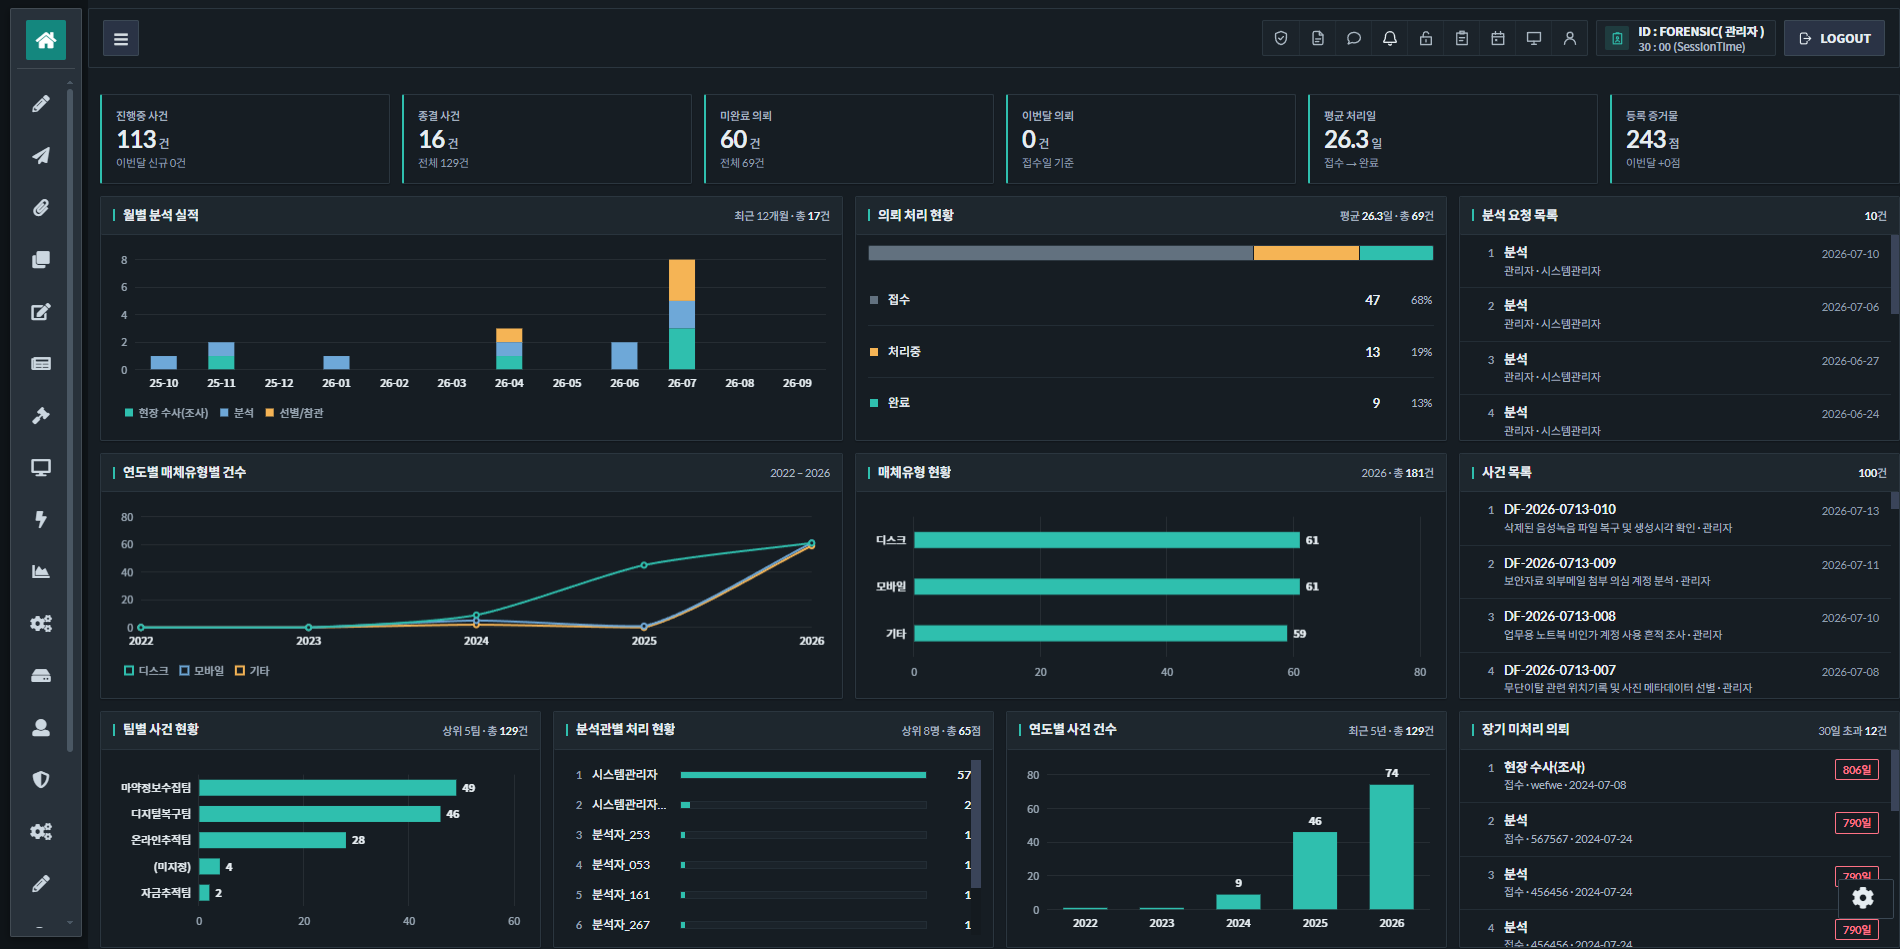Screen dimensions: 1900x949
Task: Click the gears icon below the chart icon
Action: pos(41,624)
